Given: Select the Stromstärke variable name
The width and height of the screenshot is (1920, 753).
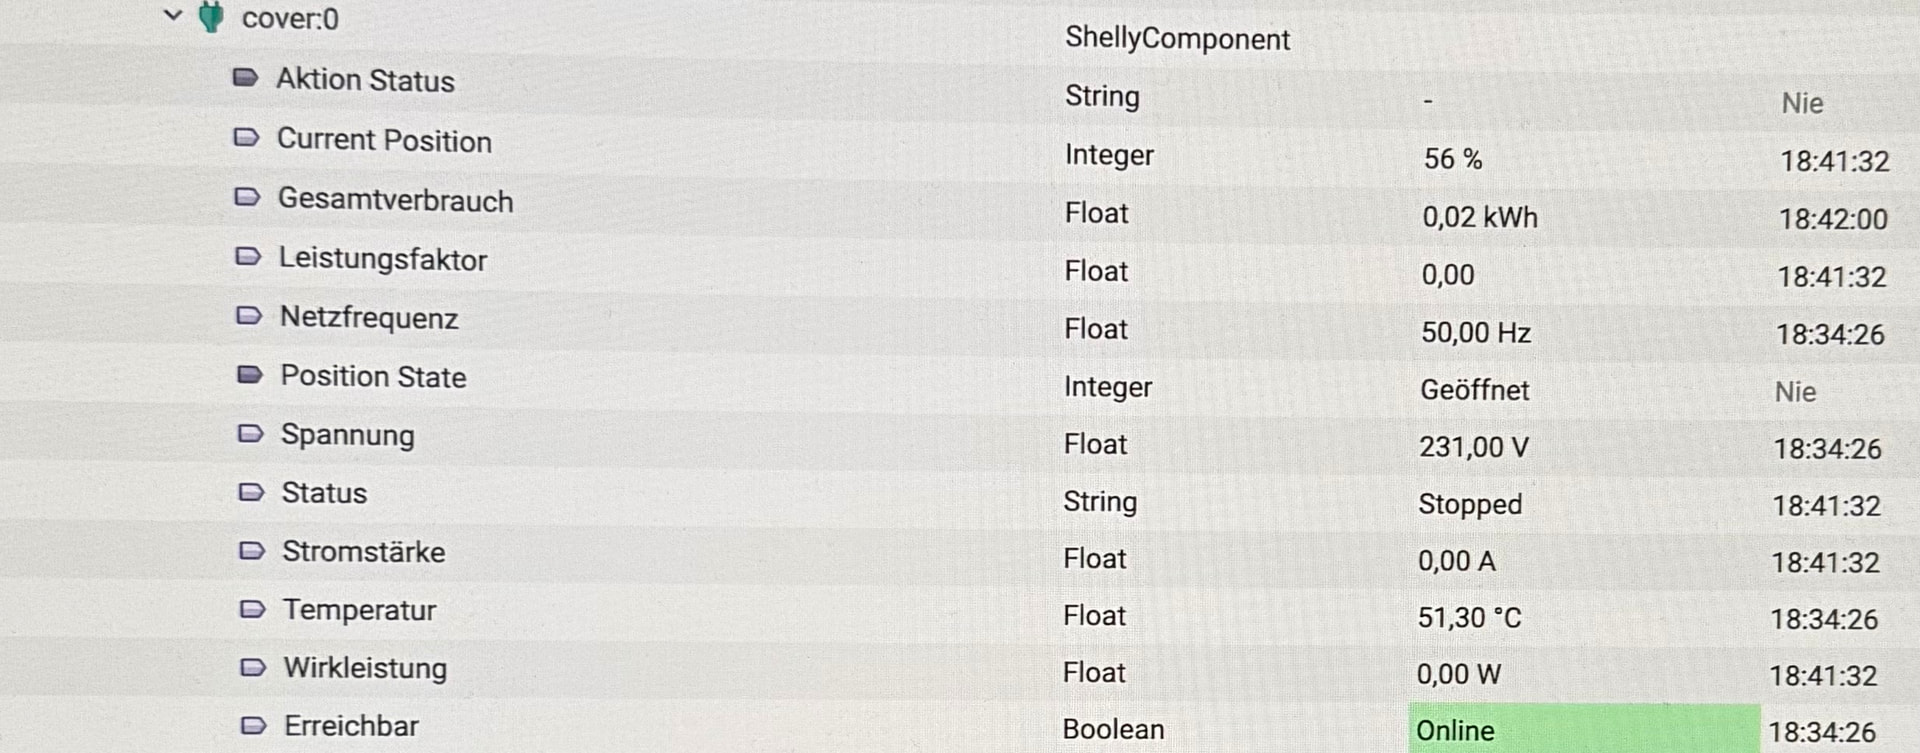Looking at the screenshot, I should click(363, 552).
